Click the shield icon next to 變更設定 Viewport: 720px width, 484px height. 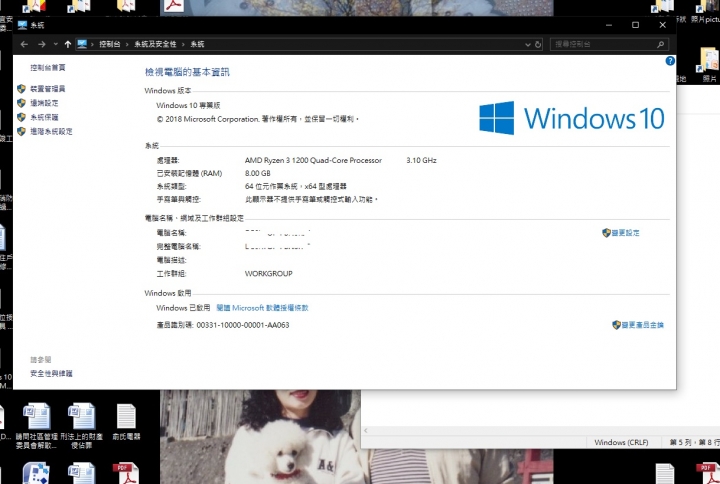606,233
